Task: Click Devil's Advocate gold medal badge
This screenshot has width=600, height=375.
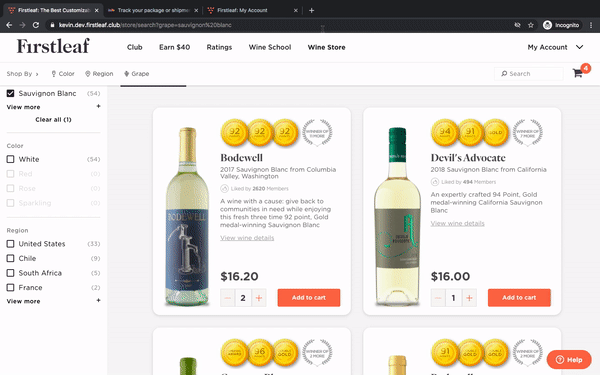Action: click(495, 132)
